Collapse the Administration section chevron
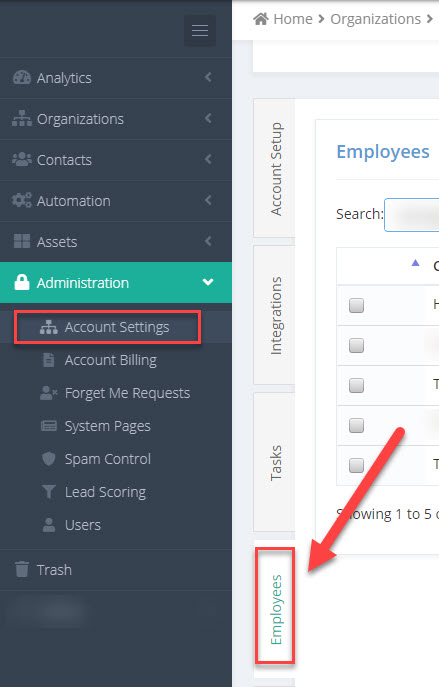 pyautogui.click(x=208, y=282)
